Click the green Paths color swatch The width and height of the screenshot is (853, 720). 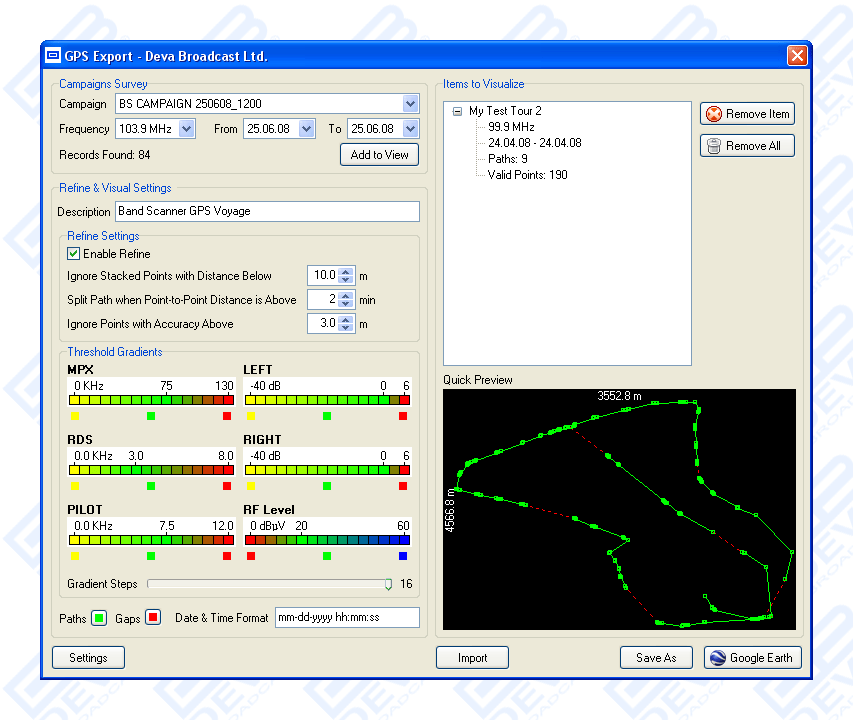coord(99,618)
